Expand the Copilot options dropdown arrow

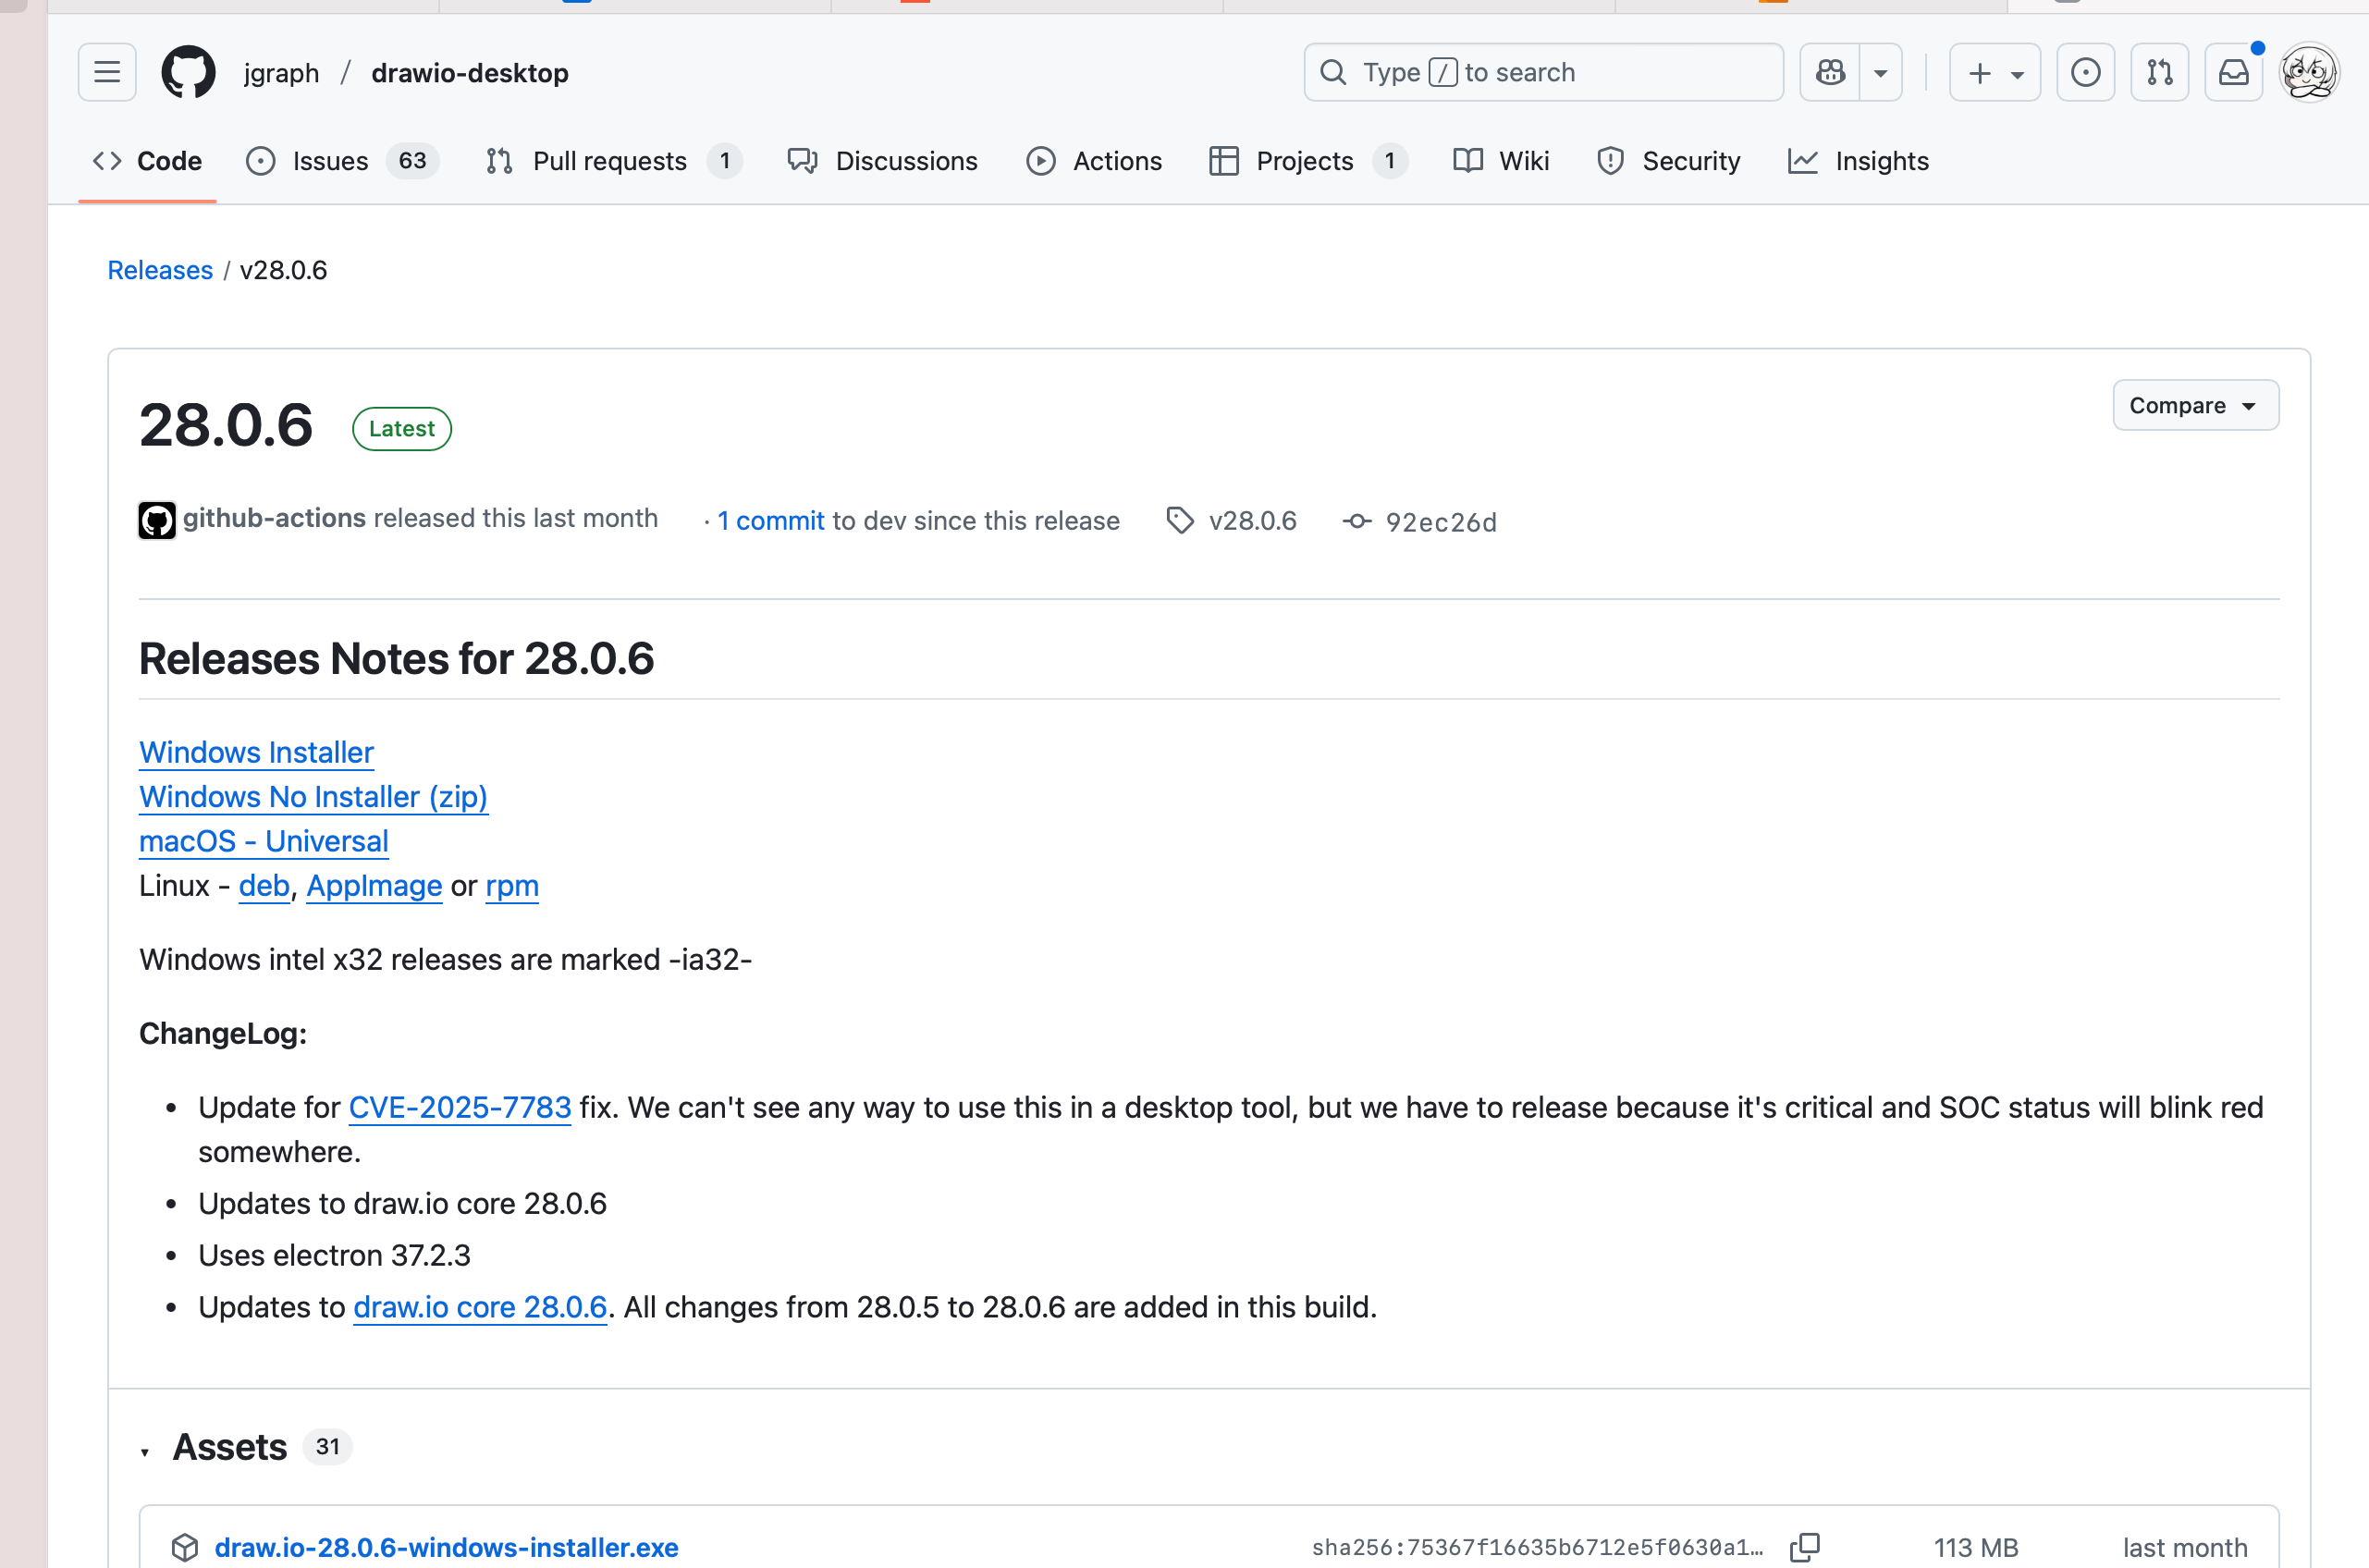(x=1880, y=72)
